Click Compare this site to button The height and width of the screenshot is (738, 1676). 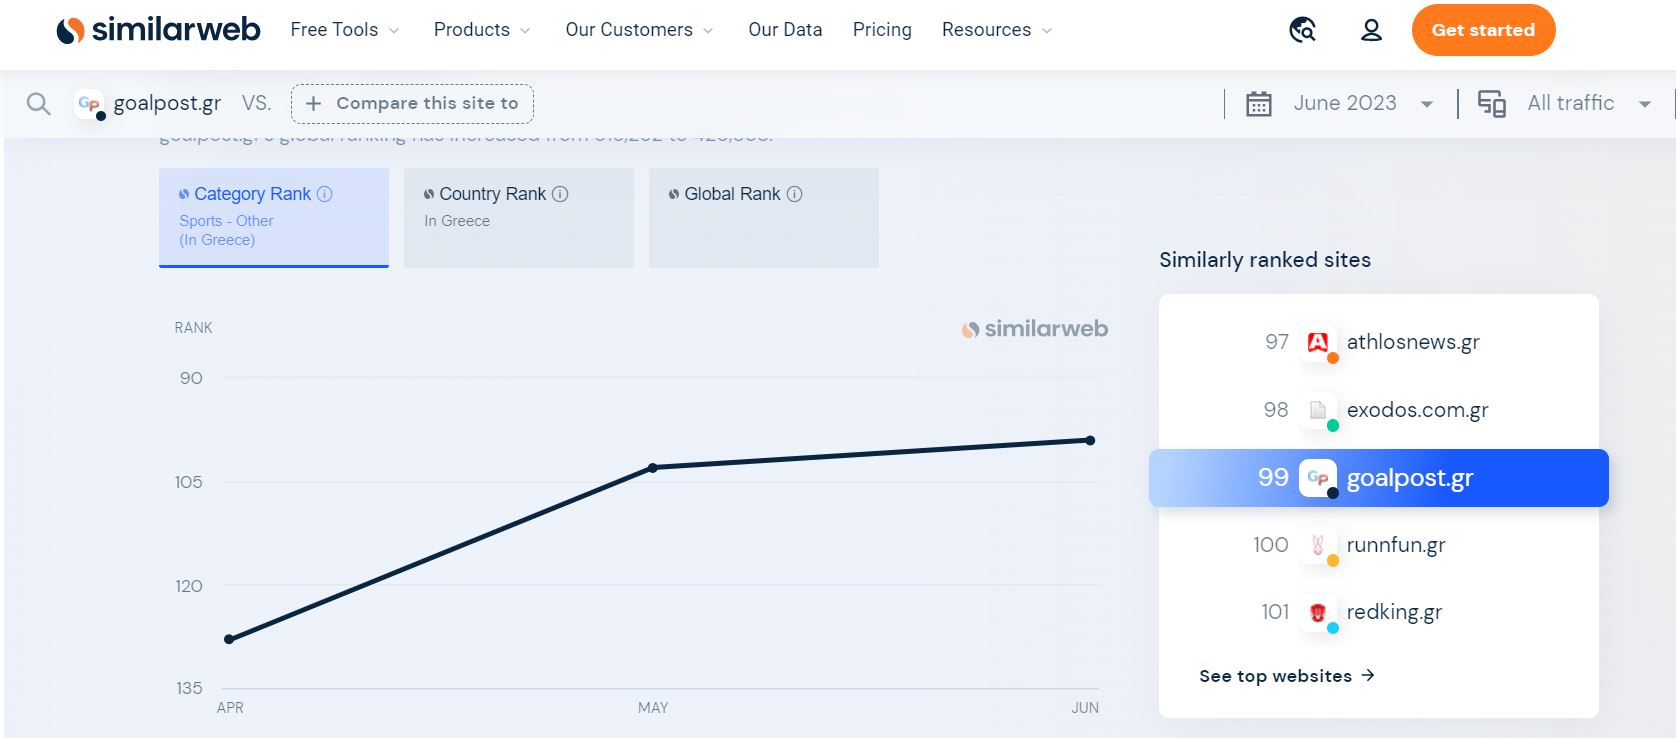coord(412,104)
